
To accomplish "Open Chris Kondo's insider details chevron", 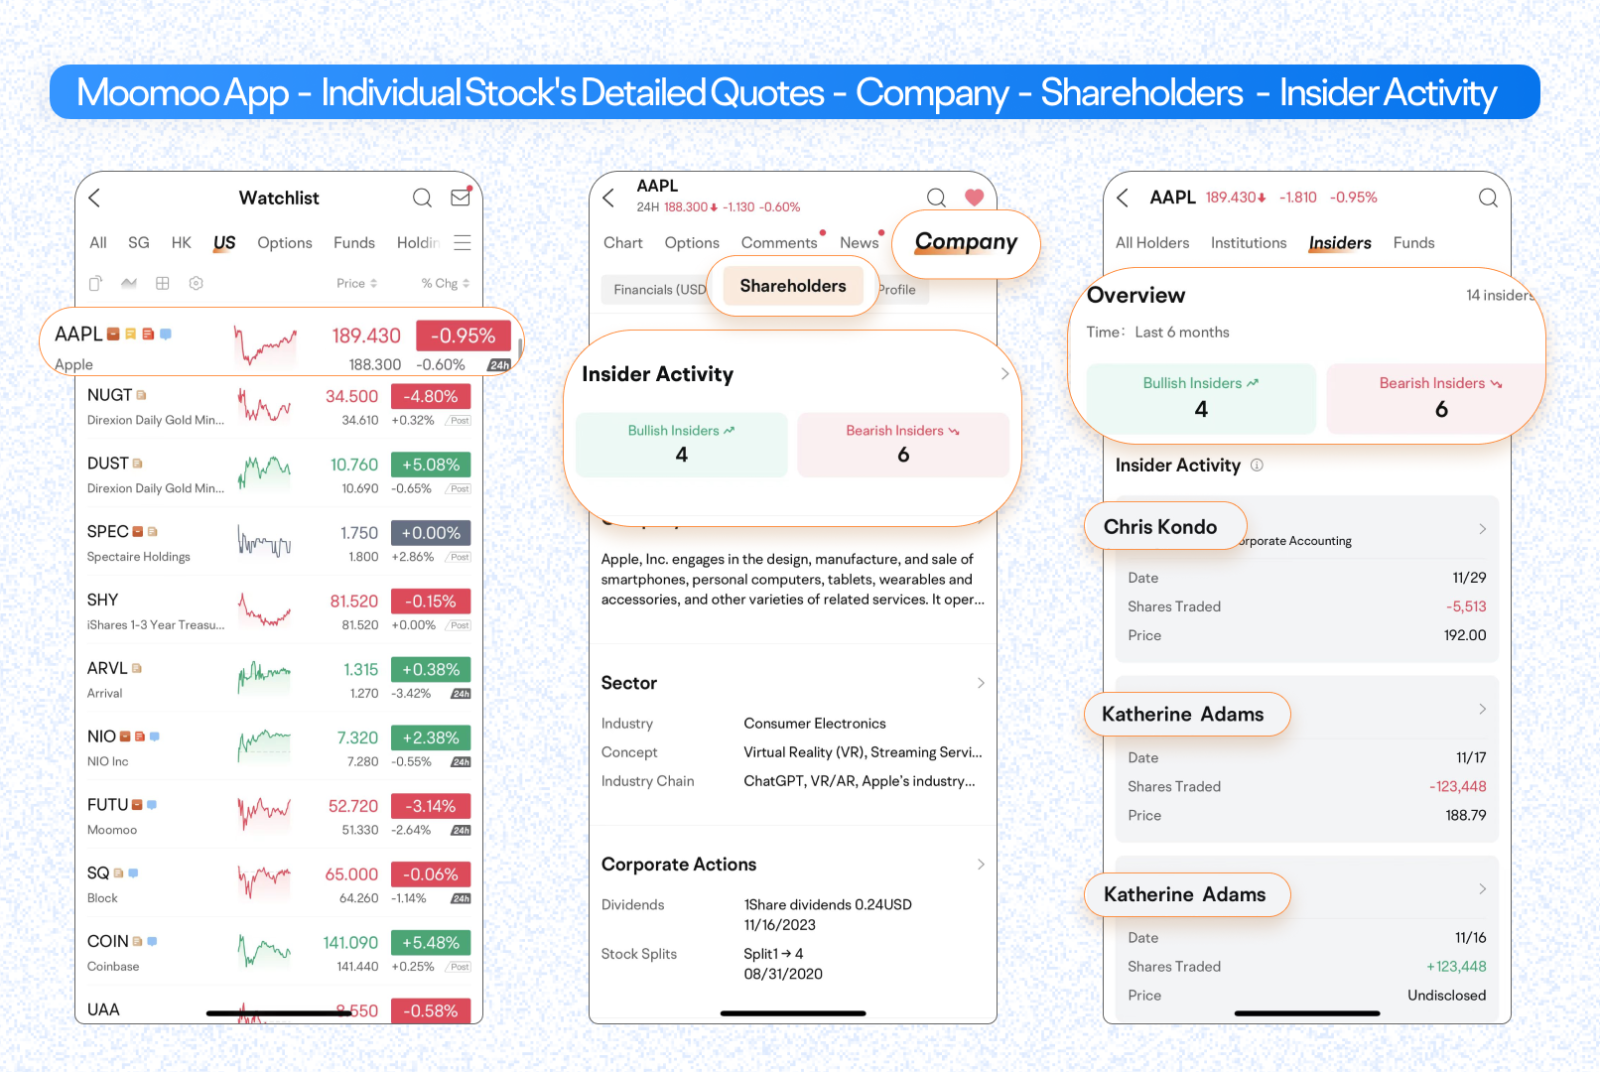I will tap(1482, 528).
